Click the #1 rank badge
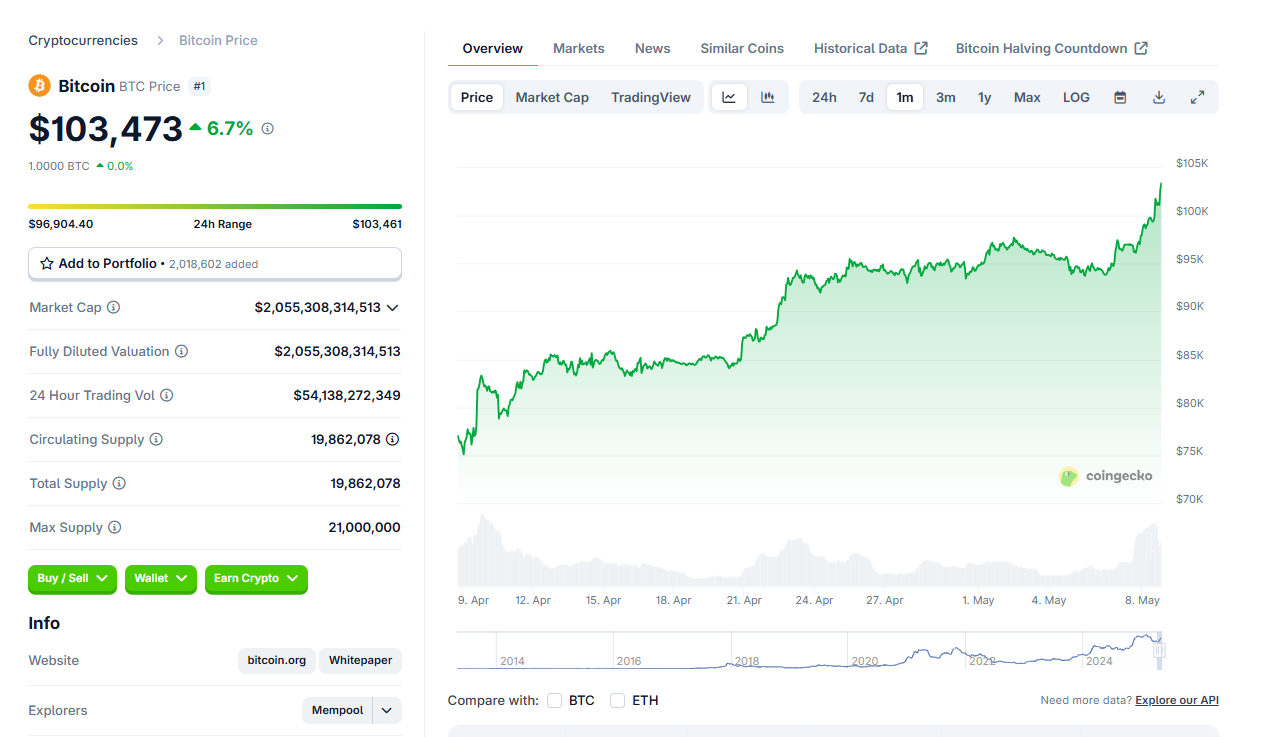The height and width of the screenshot is (737, 1269). click(x=199, y=86)
